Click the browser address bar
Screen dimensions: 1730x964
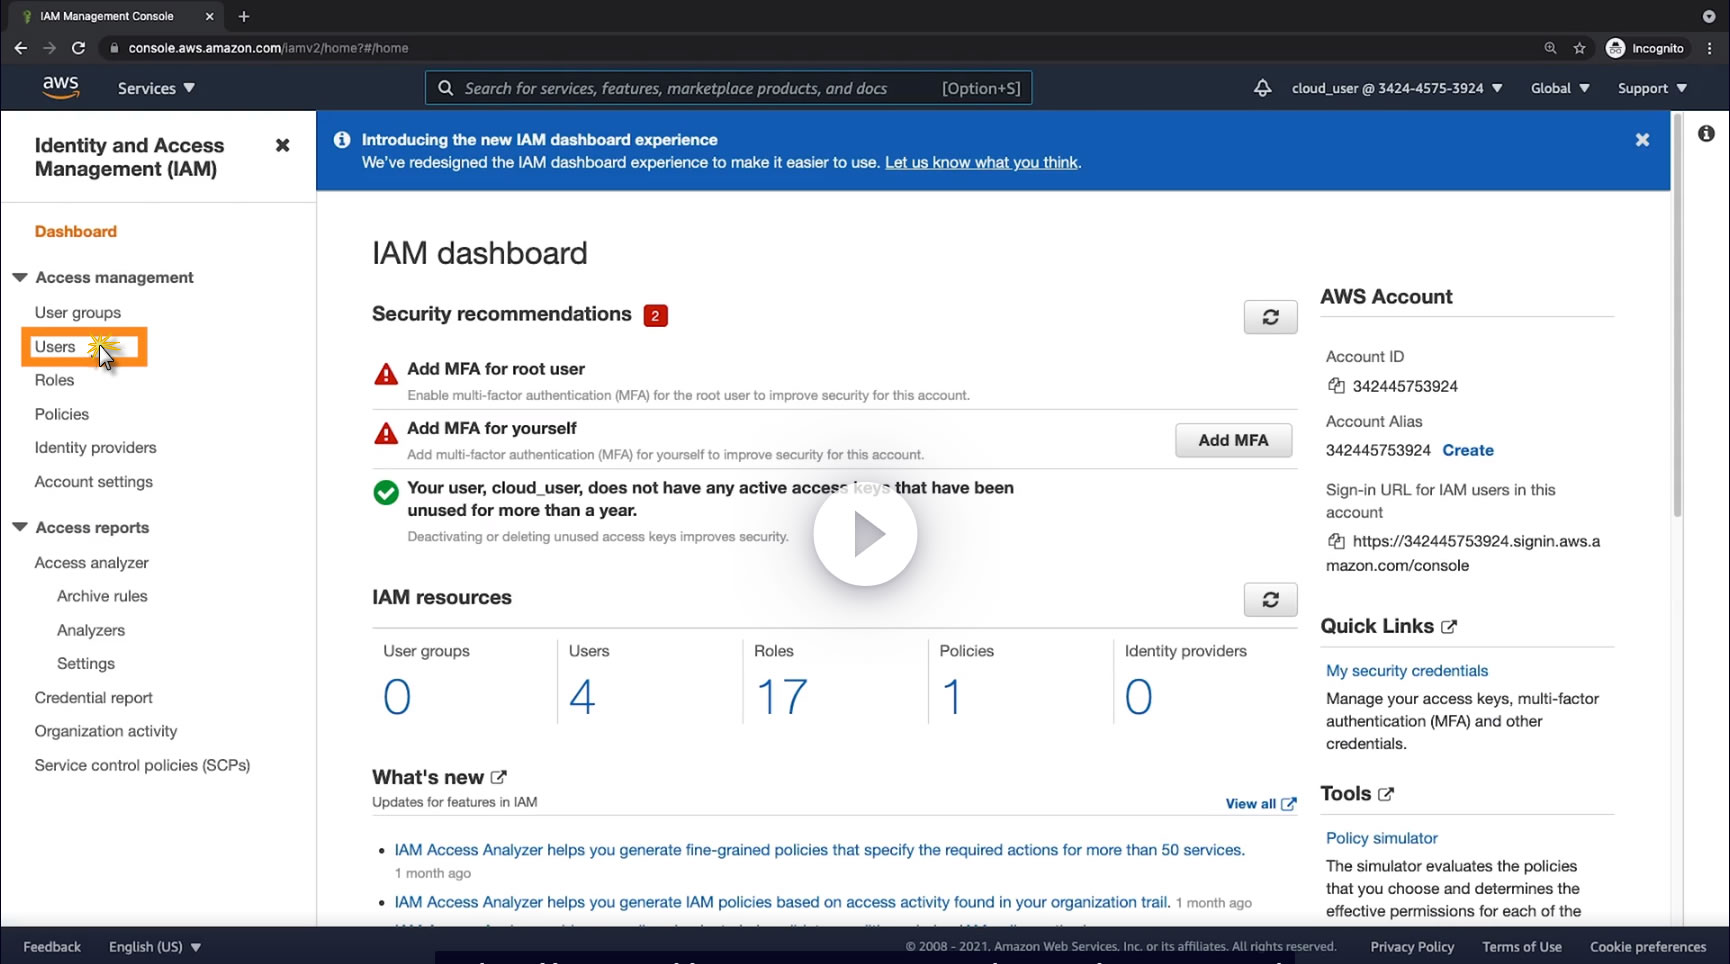pyautogui.click(x=820, y=48)
